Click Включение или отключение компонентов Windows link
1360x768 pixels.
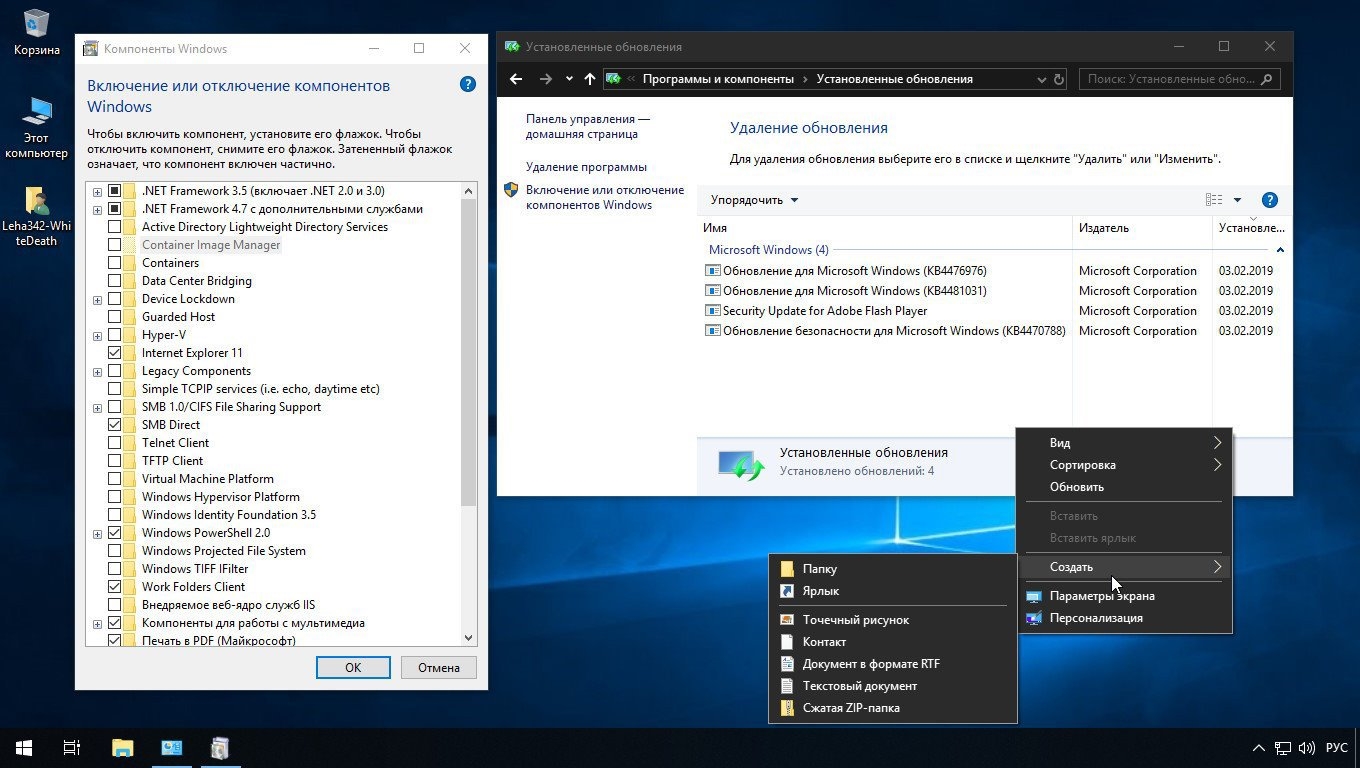pos(604,197)
